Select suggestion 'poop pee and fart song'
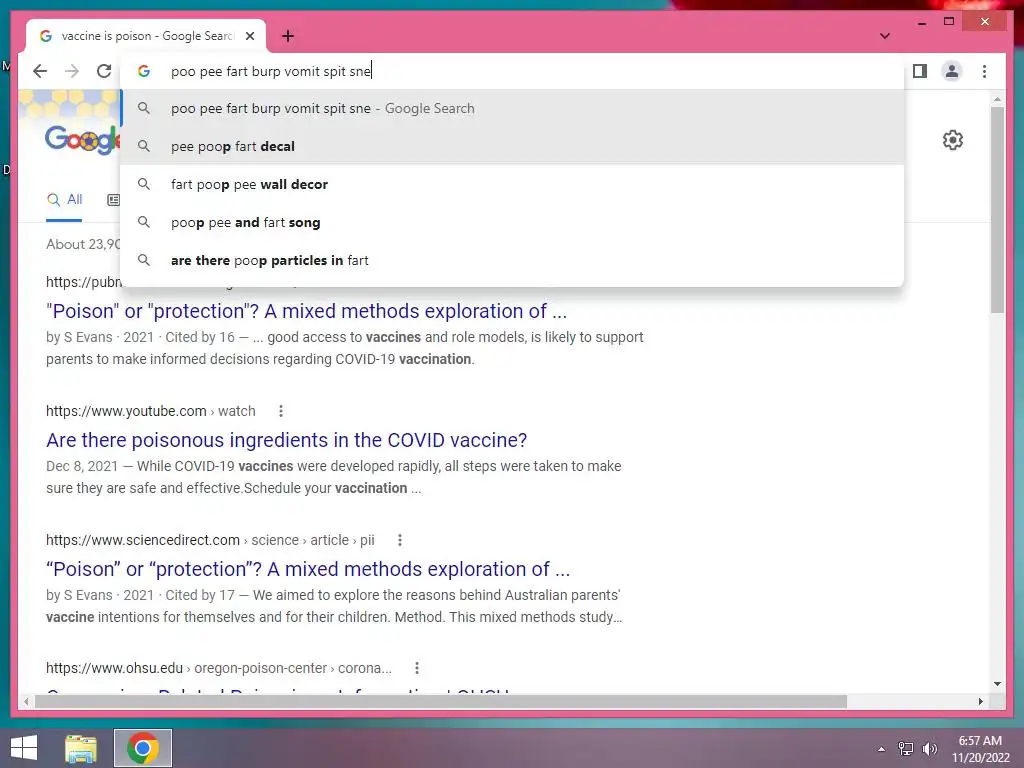This screenshot has height=768, width=1024. (x=513, y=222)
